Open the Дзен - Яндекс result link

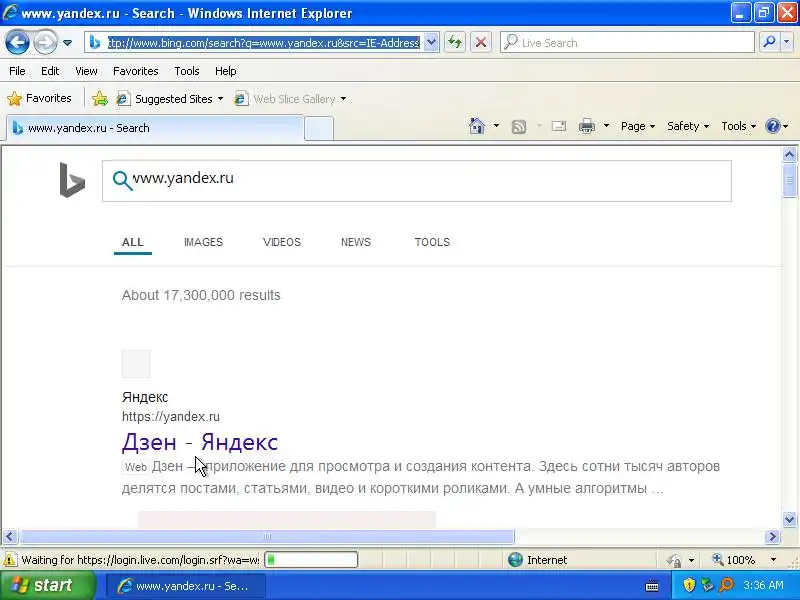[x=199, y=442]
